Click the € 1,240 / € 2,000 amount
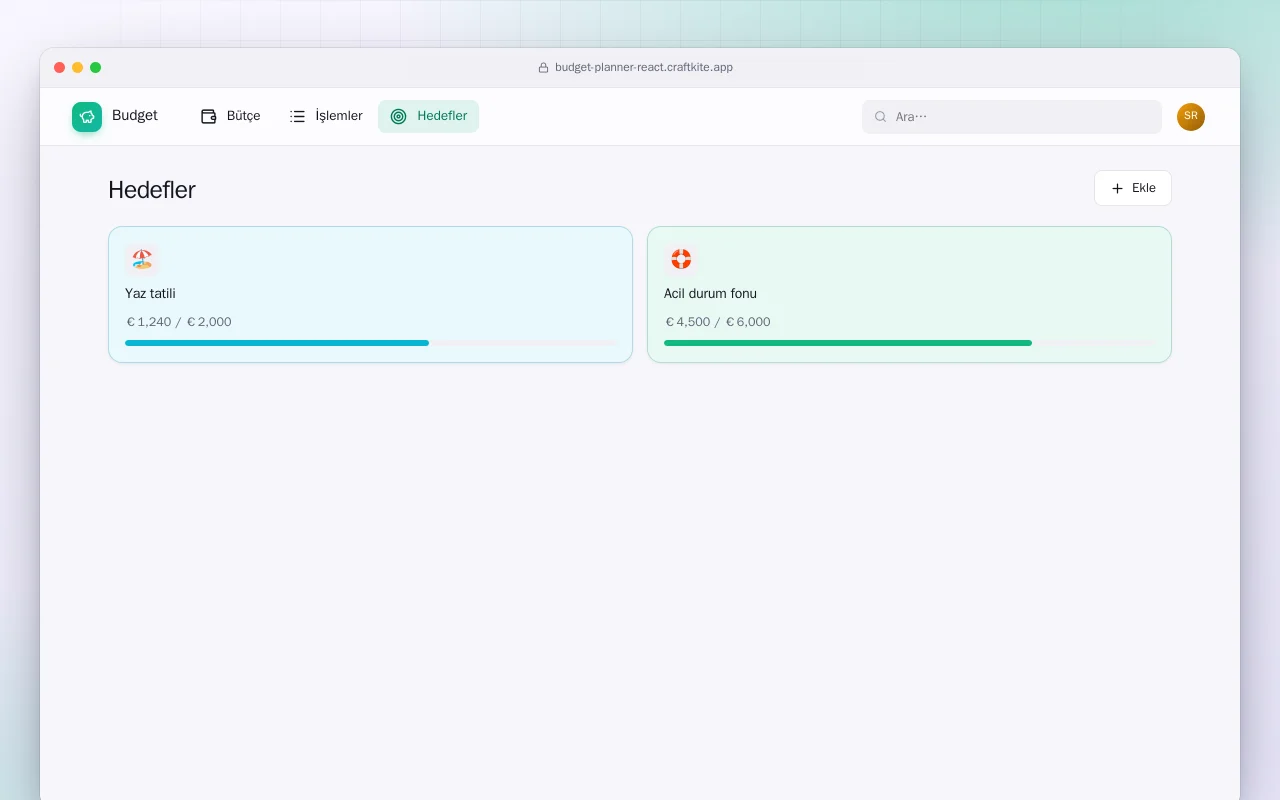This screenshot has height=800, width=1280. point(179,322)
